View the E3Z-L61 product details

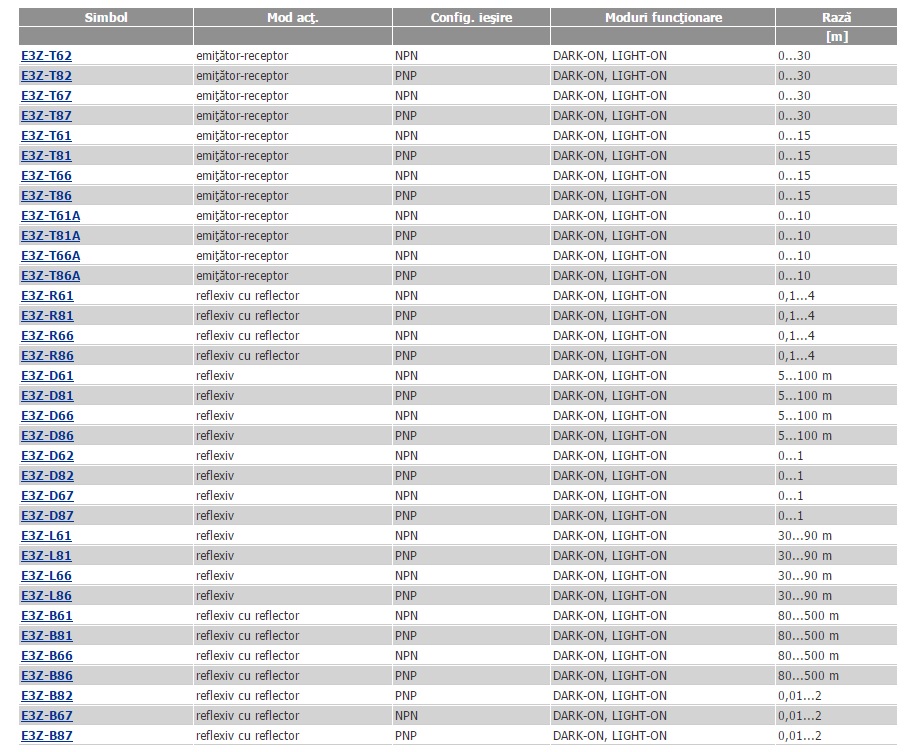tap(46, 536)
